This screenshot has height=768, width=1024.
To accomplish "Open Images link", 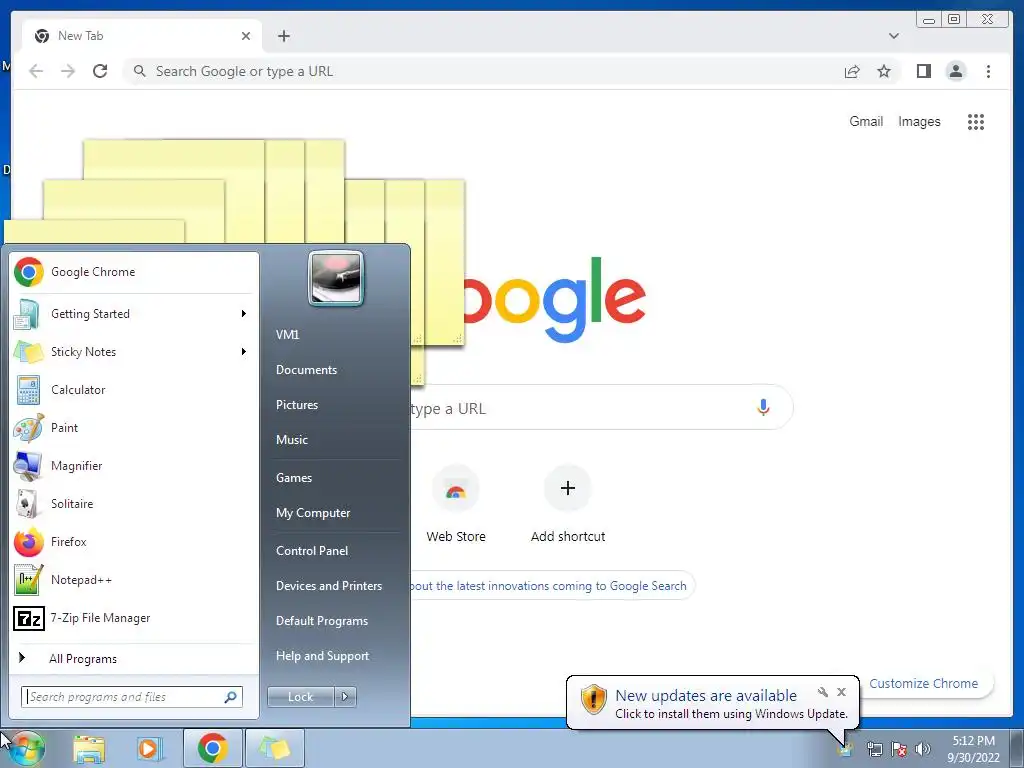I will coord(919,121).
